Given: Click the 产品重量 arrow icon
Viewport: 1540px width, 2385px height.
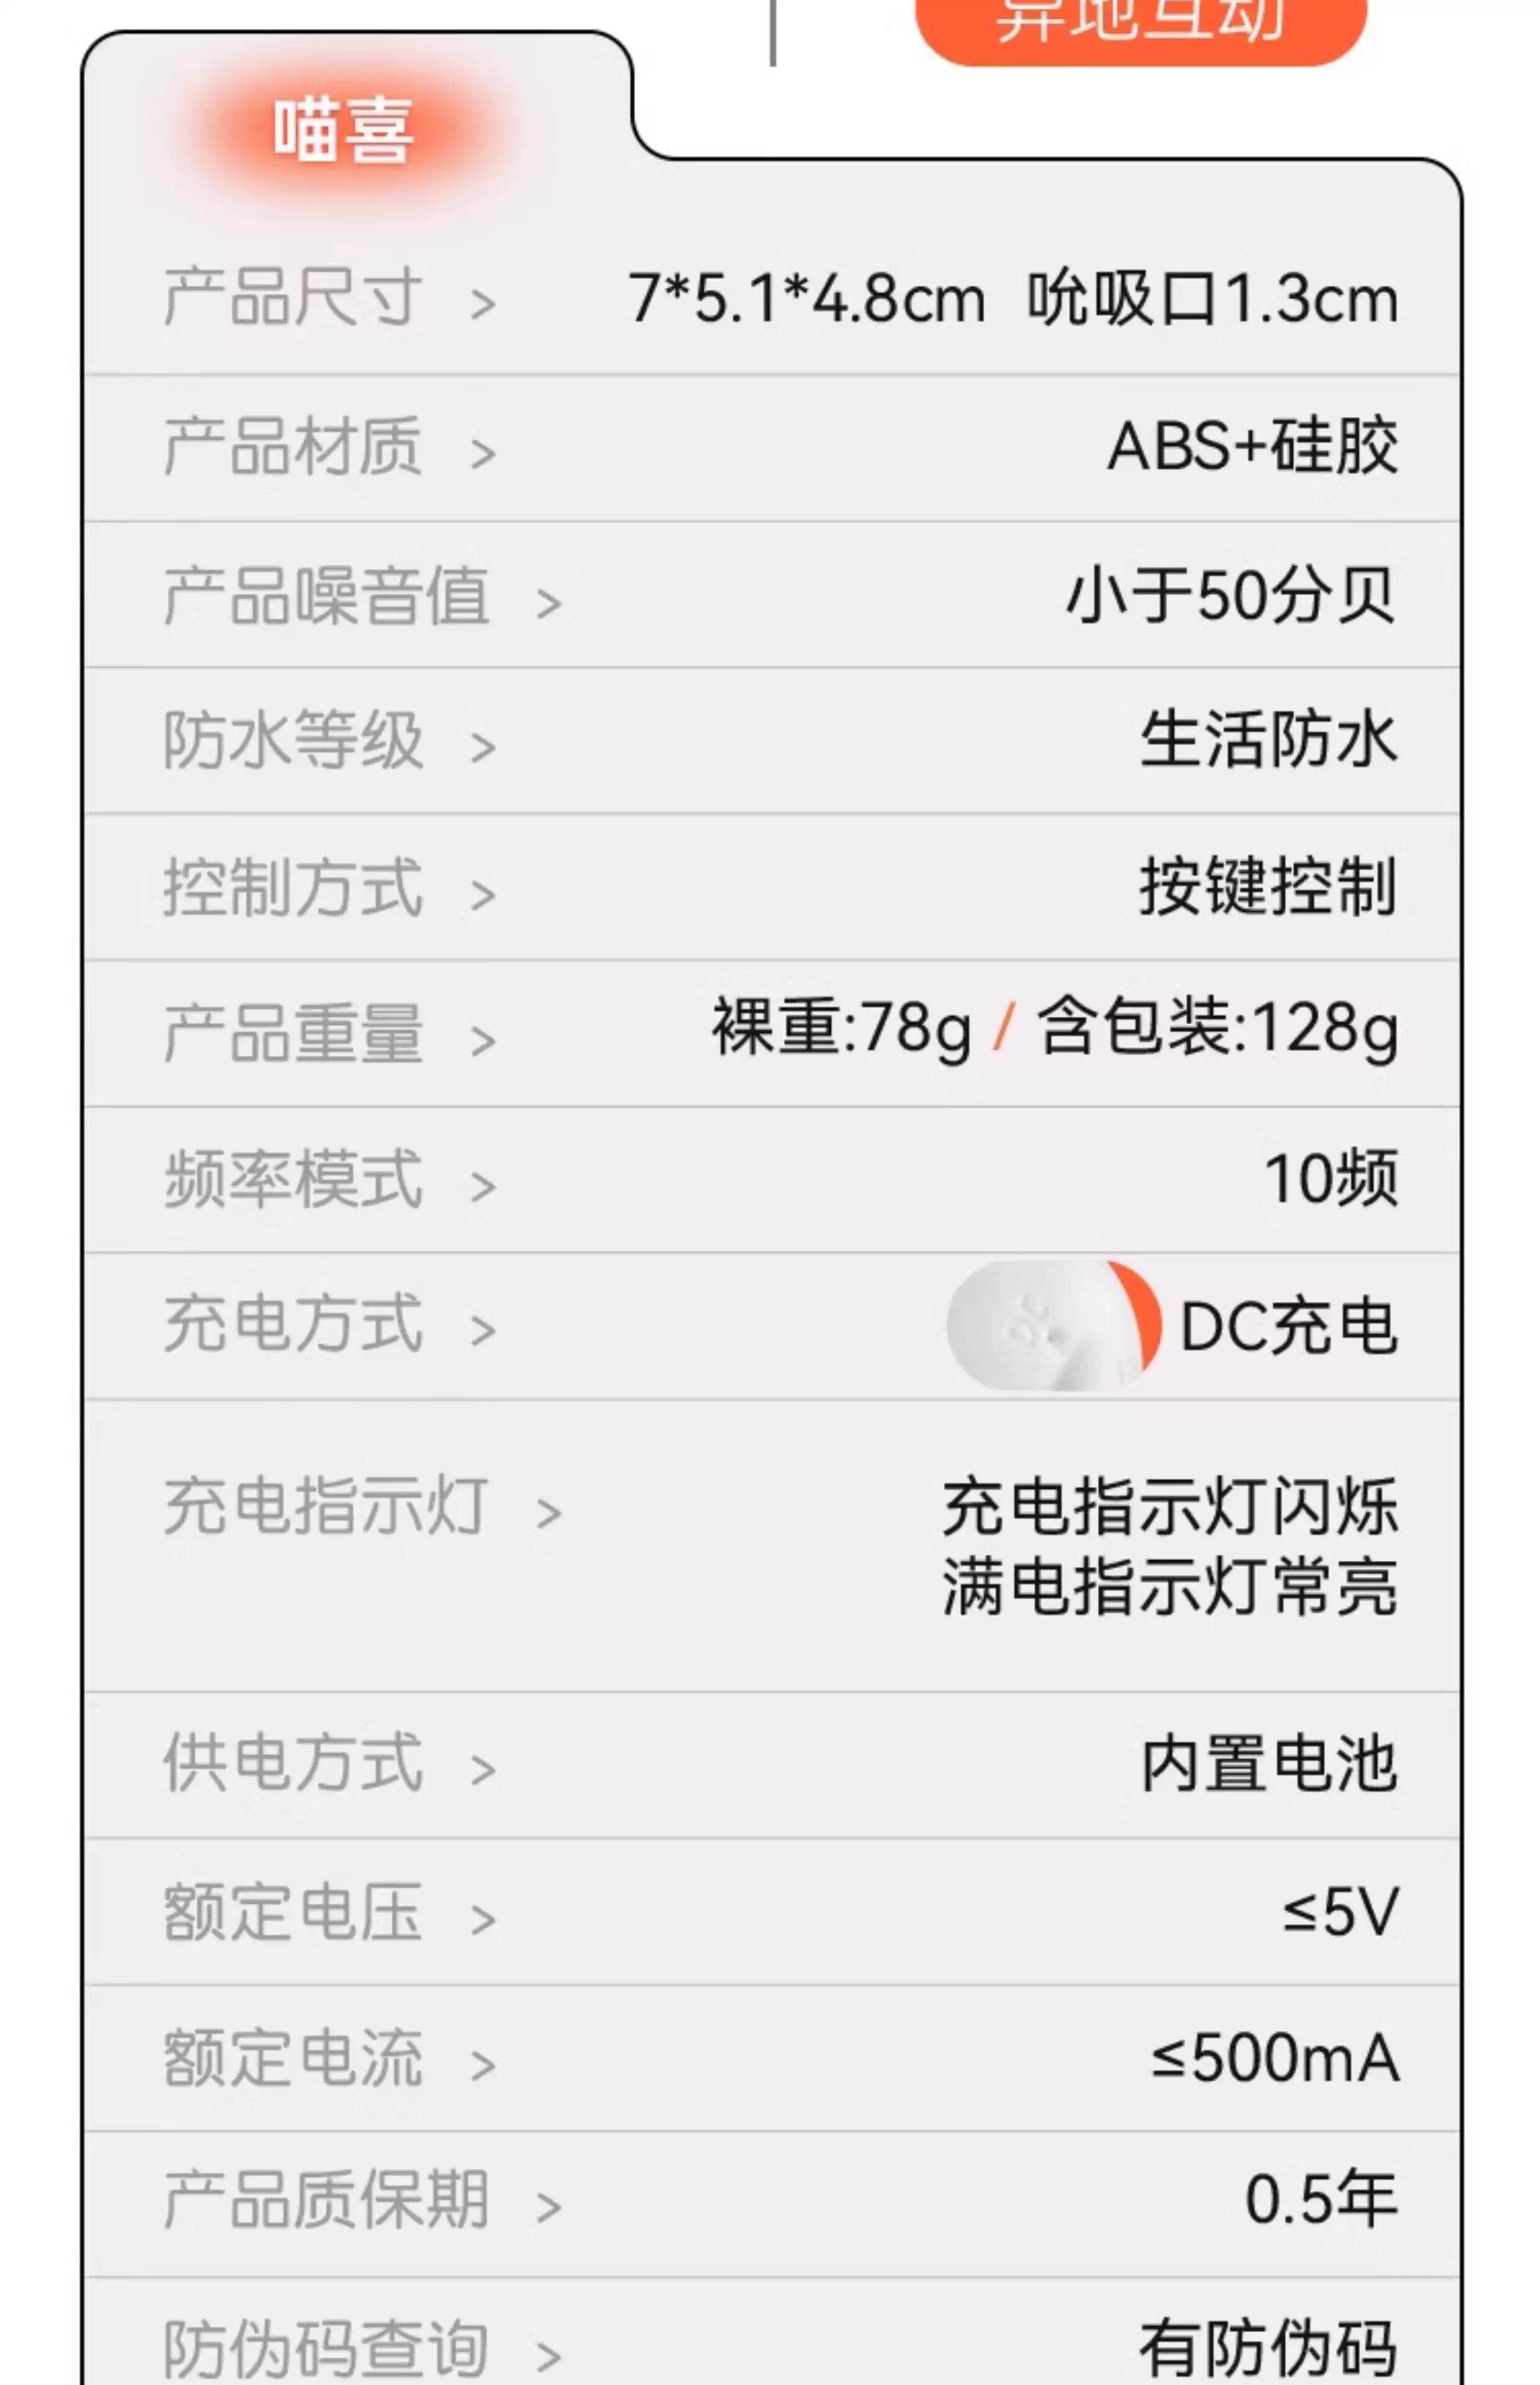Looking at the screenshot, I should (x=483, y=1042).
